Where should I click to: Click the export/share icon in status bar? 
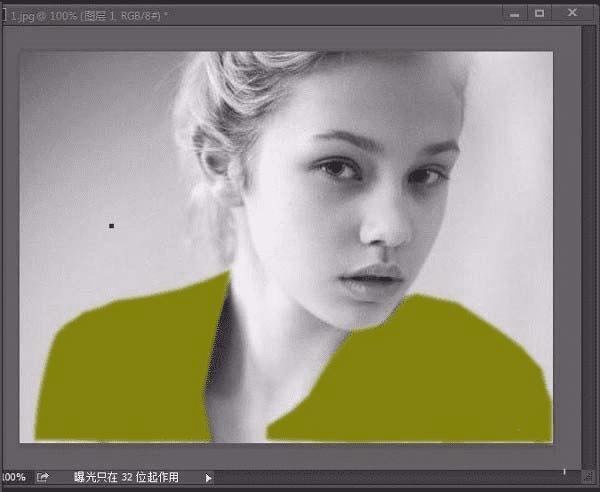click(42, 477)
